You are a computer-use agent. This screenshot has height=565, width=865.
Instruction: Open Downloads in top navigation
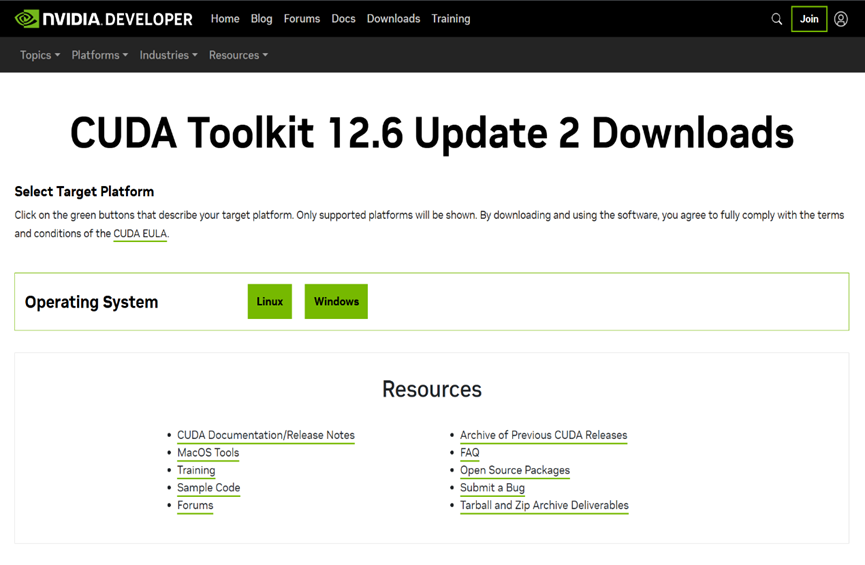point(393,19)
